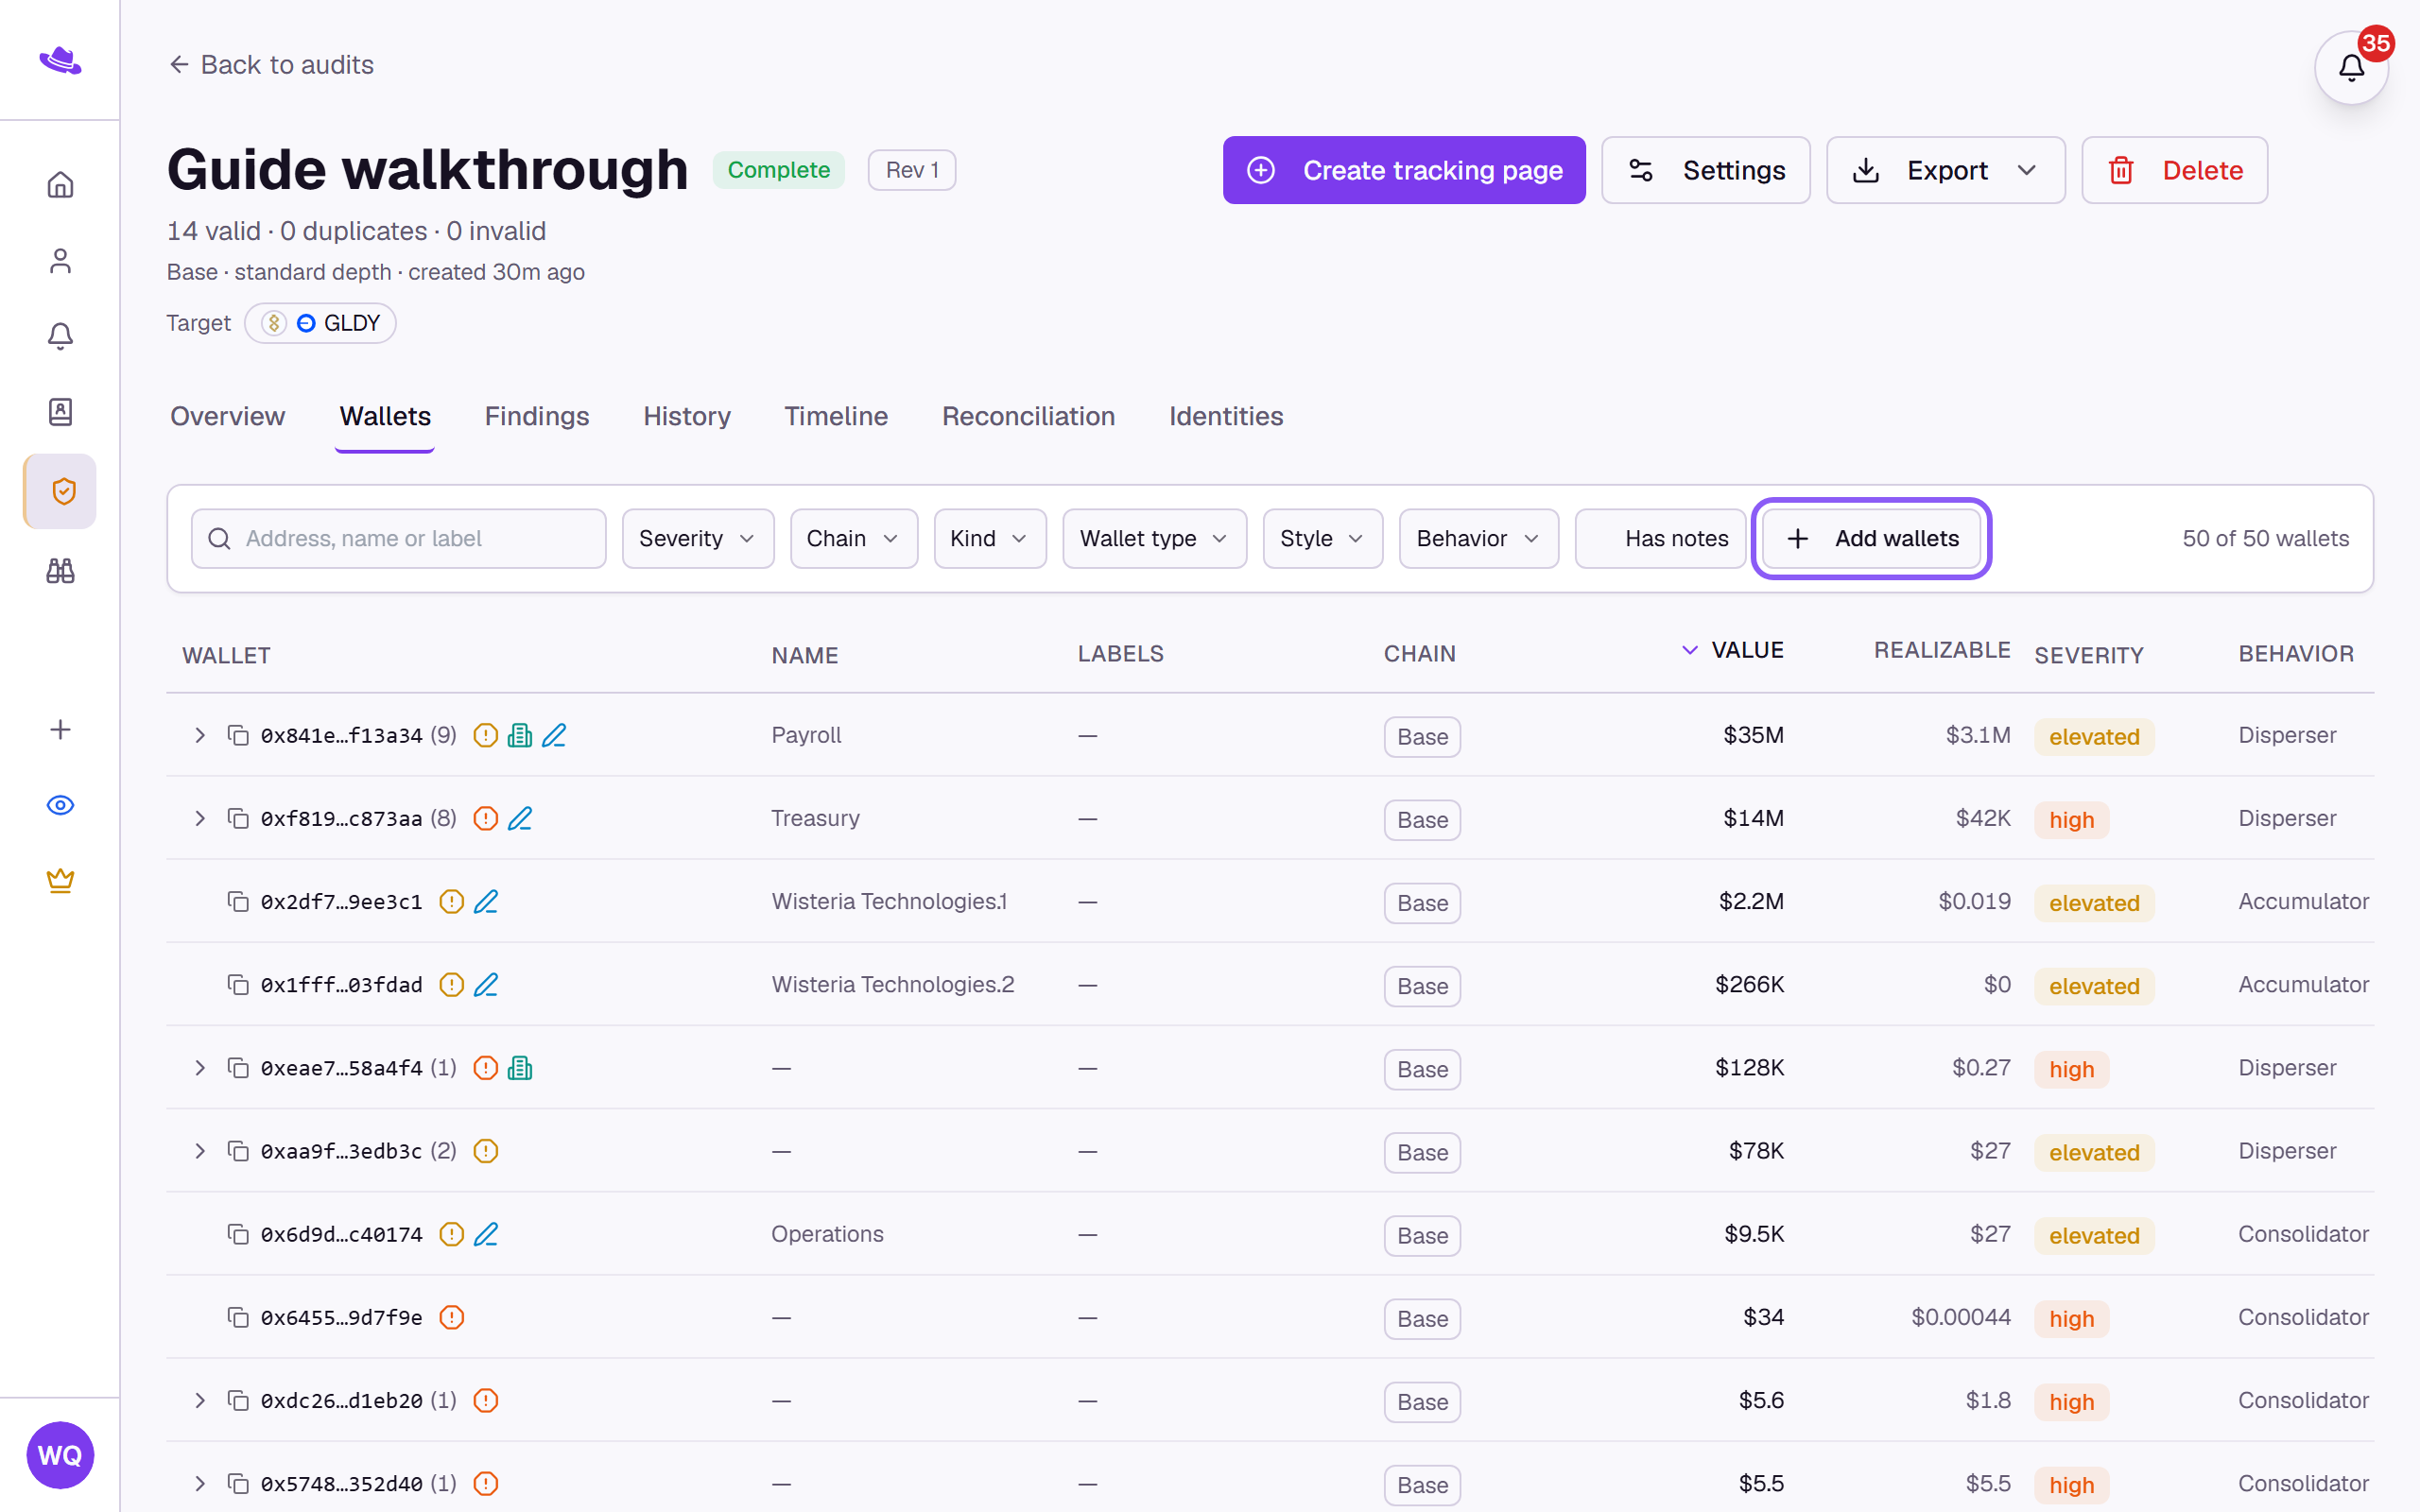Open the crown premium sidebar icon
2420x1512 pixels.
pos(60,881)
